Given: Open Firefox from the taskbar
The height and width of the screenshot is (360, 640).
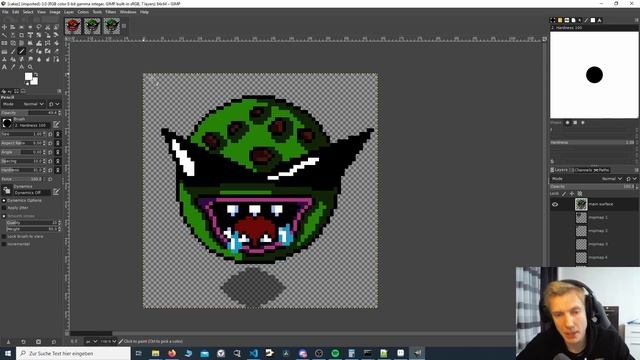Looking at the screenshot, I should pyautogui.click(x=172, y=353).
